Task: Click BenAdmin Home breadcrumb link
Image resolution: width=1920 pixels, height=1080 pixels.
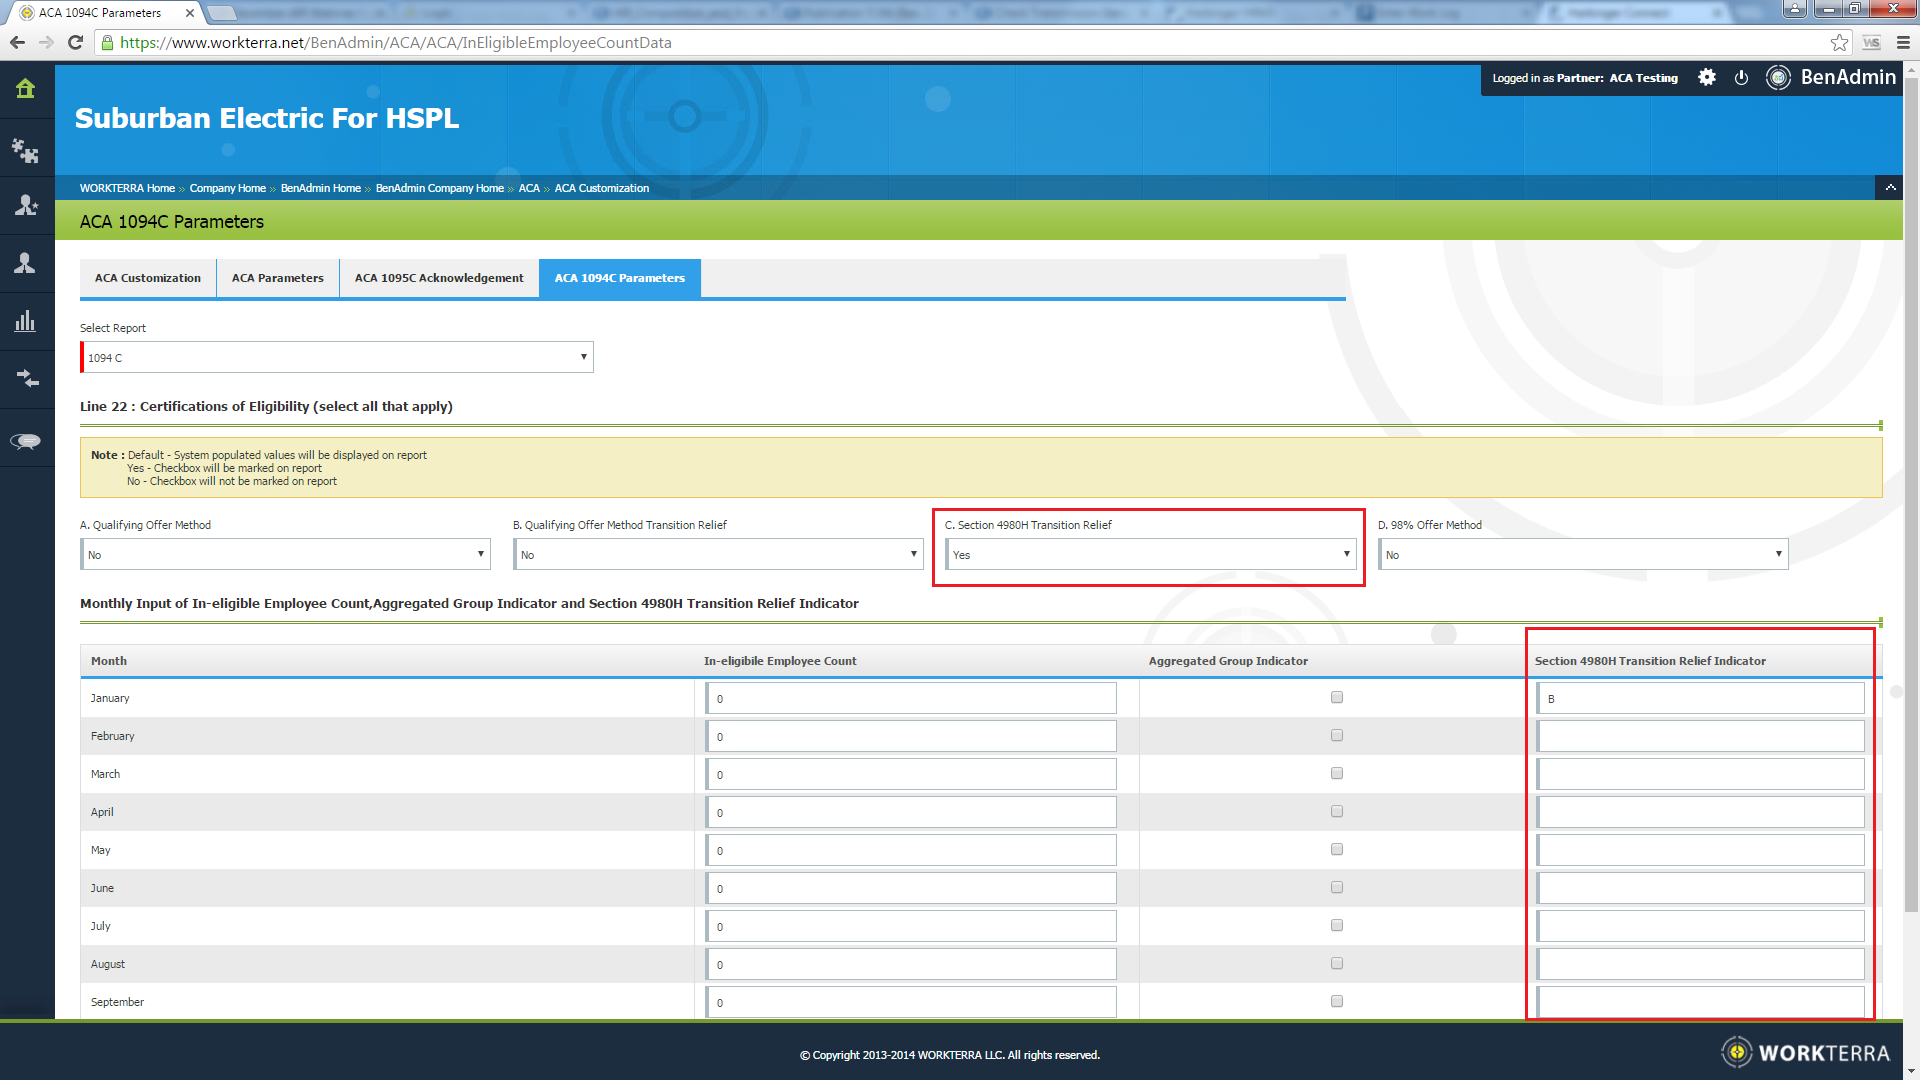Action: point(320,188)
